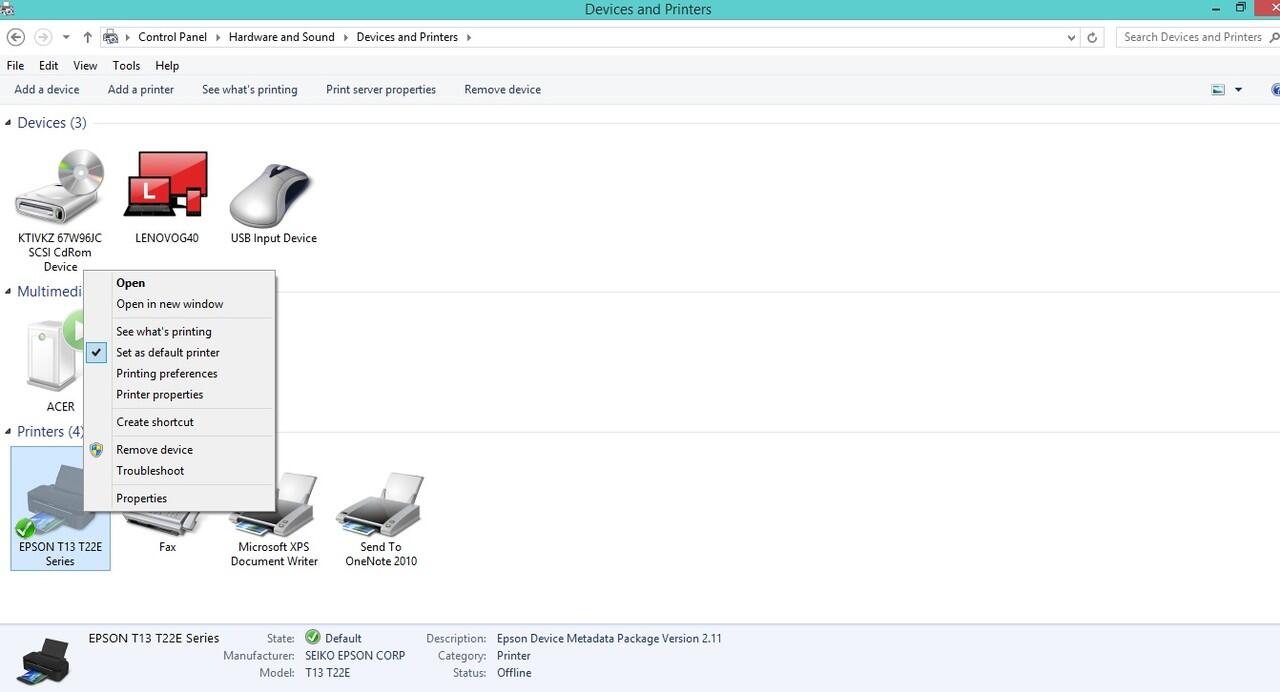Click Add a device in the toolbar
Viewport: 1280px width, 692px height.
pyautogui.click(x=47, y=90)
